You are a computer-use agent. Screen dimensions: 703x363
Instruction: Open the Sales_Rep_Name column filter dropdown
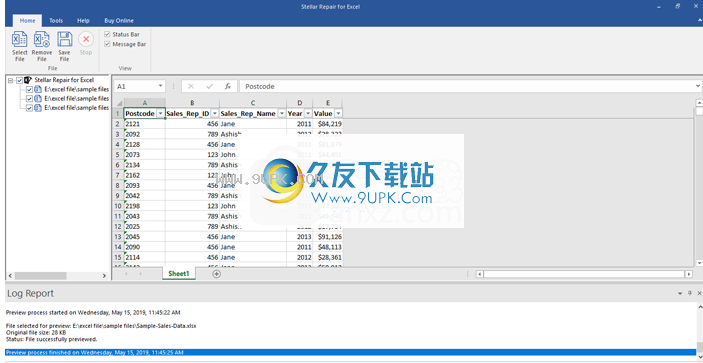[x=282, y=114]
